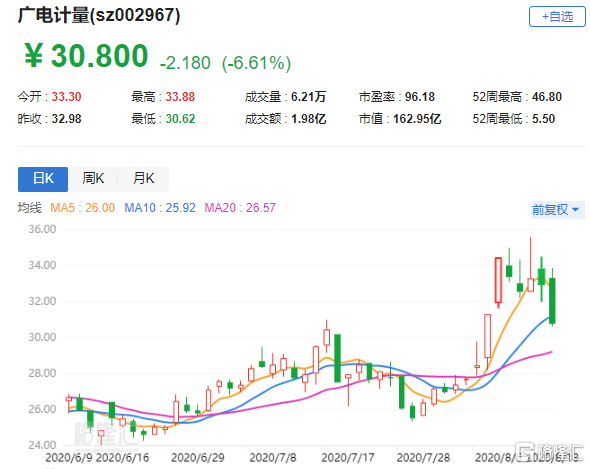Select the 日K daily chart tab
The image size is (590, 469).
pyautogui.click(x=43, y=179)
